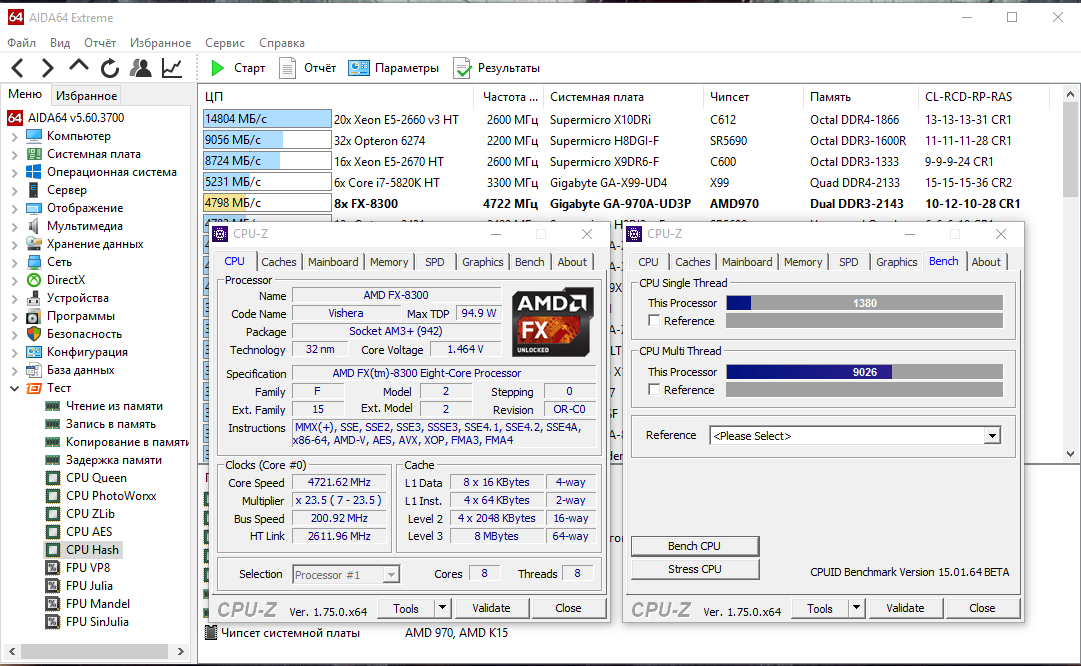Click the Stress CPU button
Image resolution: width=1081 pixels, height=666 pixels.
(694, 569)
